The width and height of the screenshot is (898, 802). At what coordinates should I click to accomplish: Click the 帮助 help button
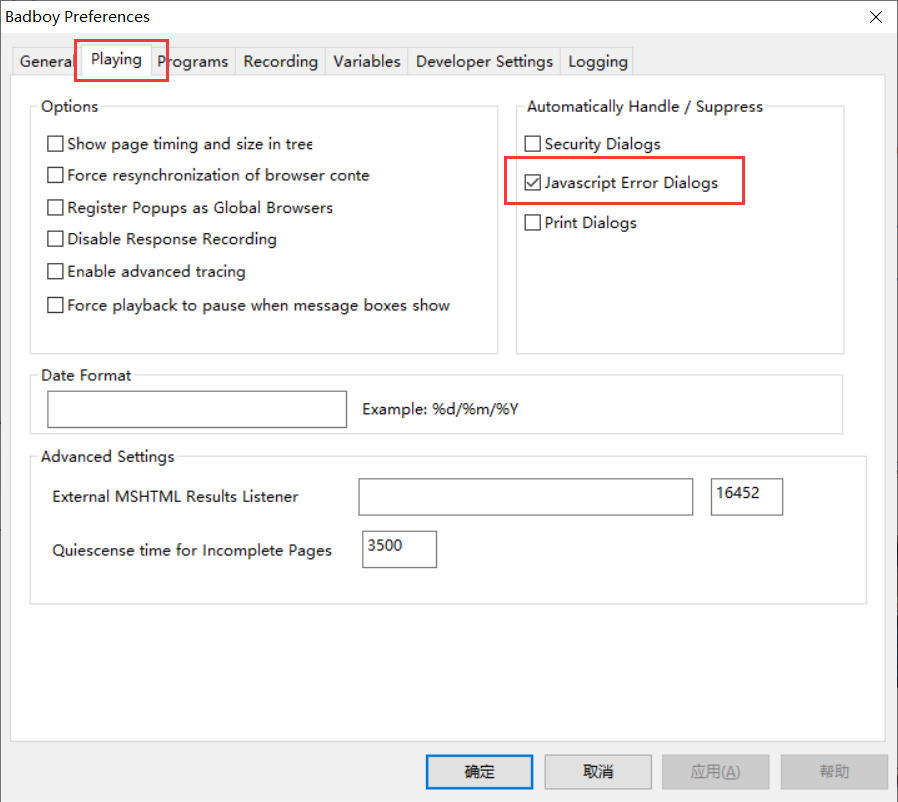coord(834,772)
